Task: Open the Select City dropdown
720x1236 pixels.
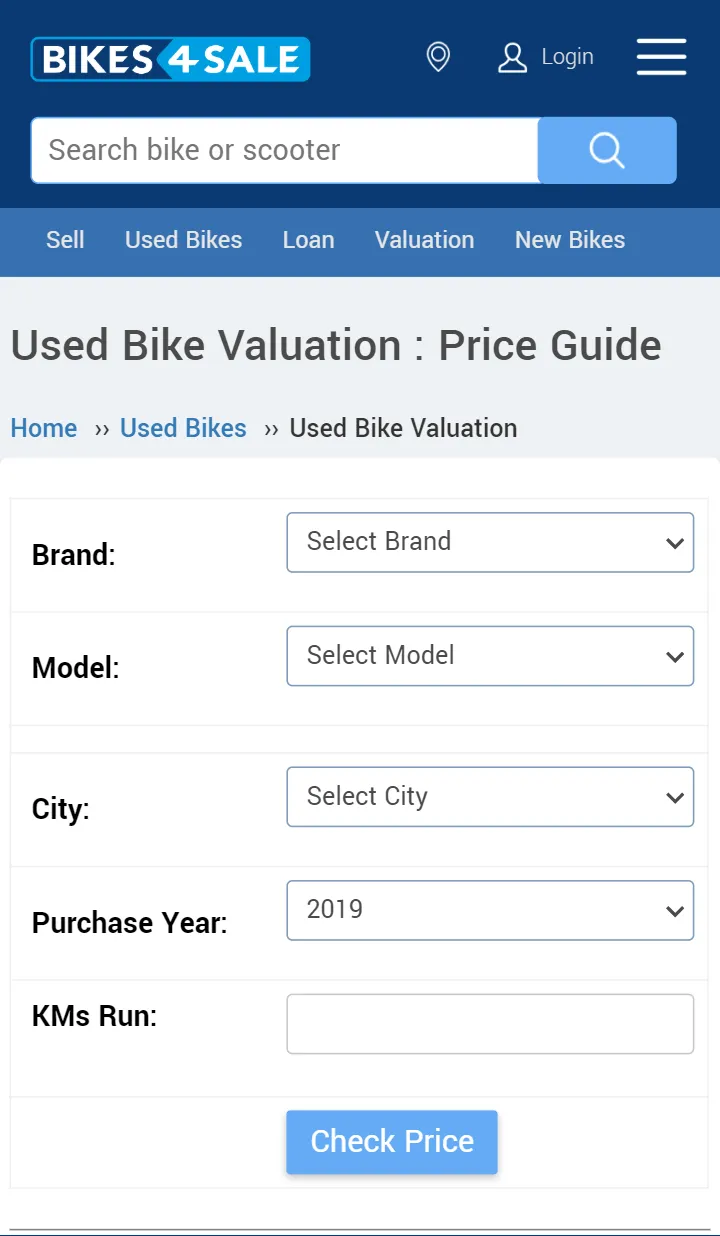Action: [x=490, y=797]
